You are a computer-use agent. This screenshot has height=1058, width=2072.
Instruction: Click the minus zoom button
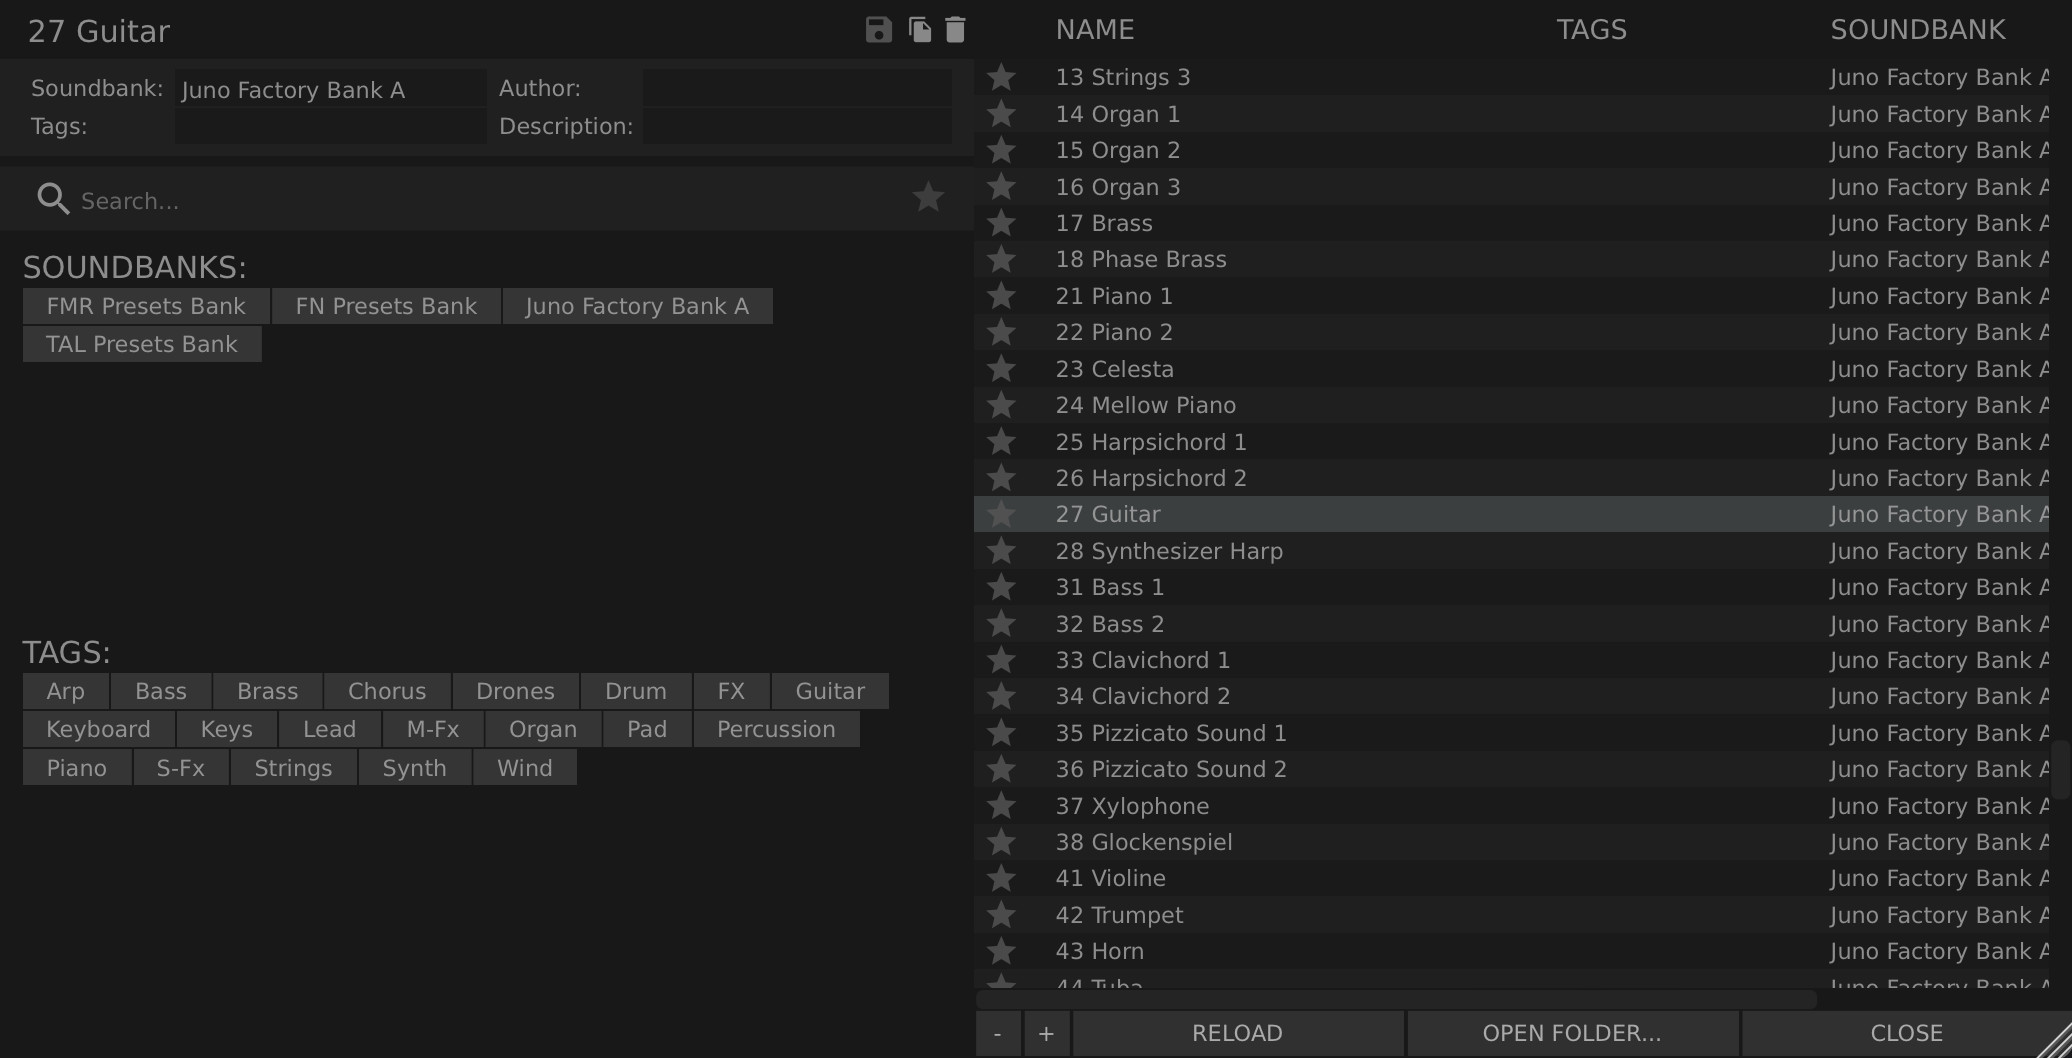[x=998, y=1033]
